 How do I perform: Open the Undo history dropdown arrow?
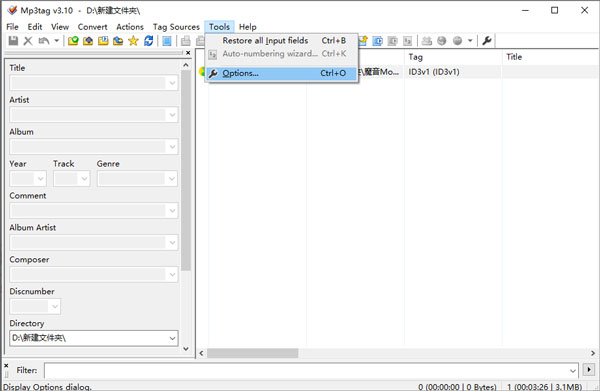[56, 41]
